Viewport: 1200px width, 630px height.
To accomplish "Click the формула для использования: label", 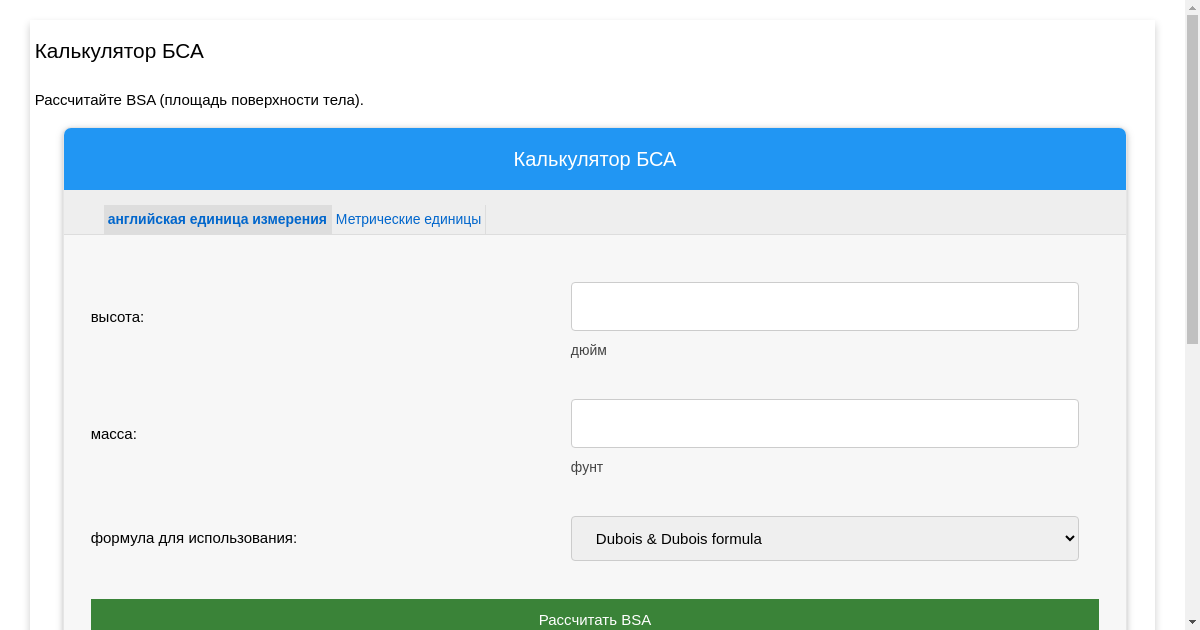I will (x=193, y=538).
